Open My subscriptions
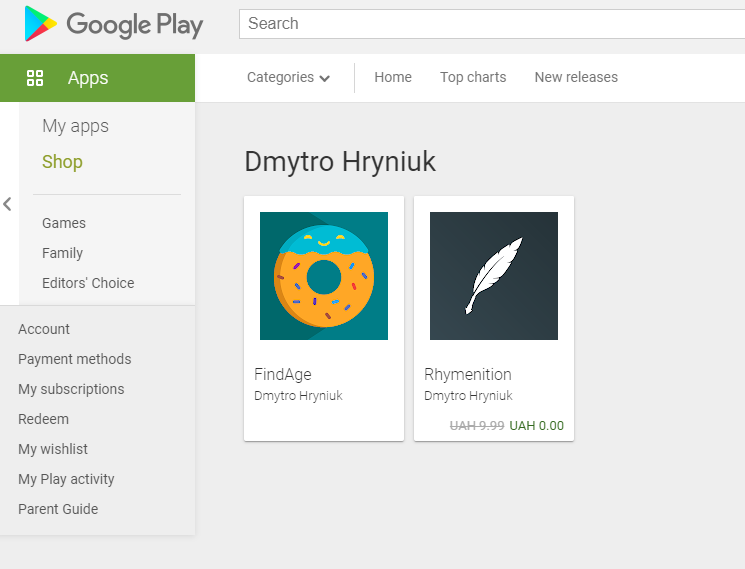745x569 pixels. 71,389
